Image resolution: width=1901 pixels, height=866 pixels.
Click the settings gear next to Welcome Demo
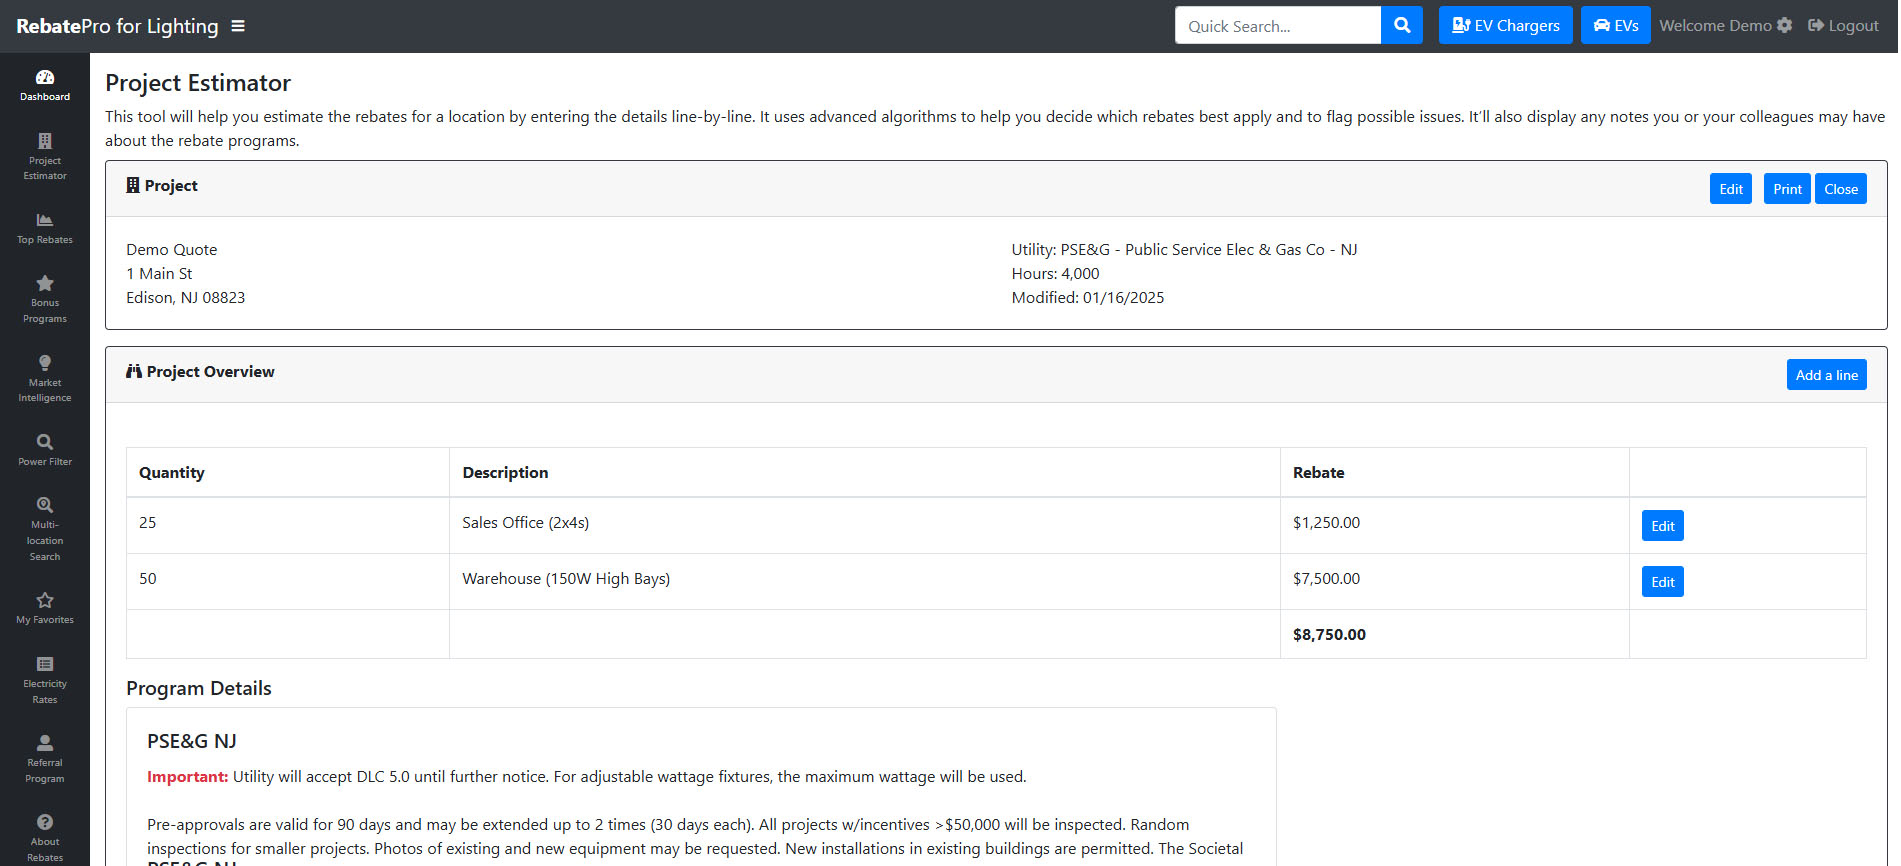(x=1785, y=25)
